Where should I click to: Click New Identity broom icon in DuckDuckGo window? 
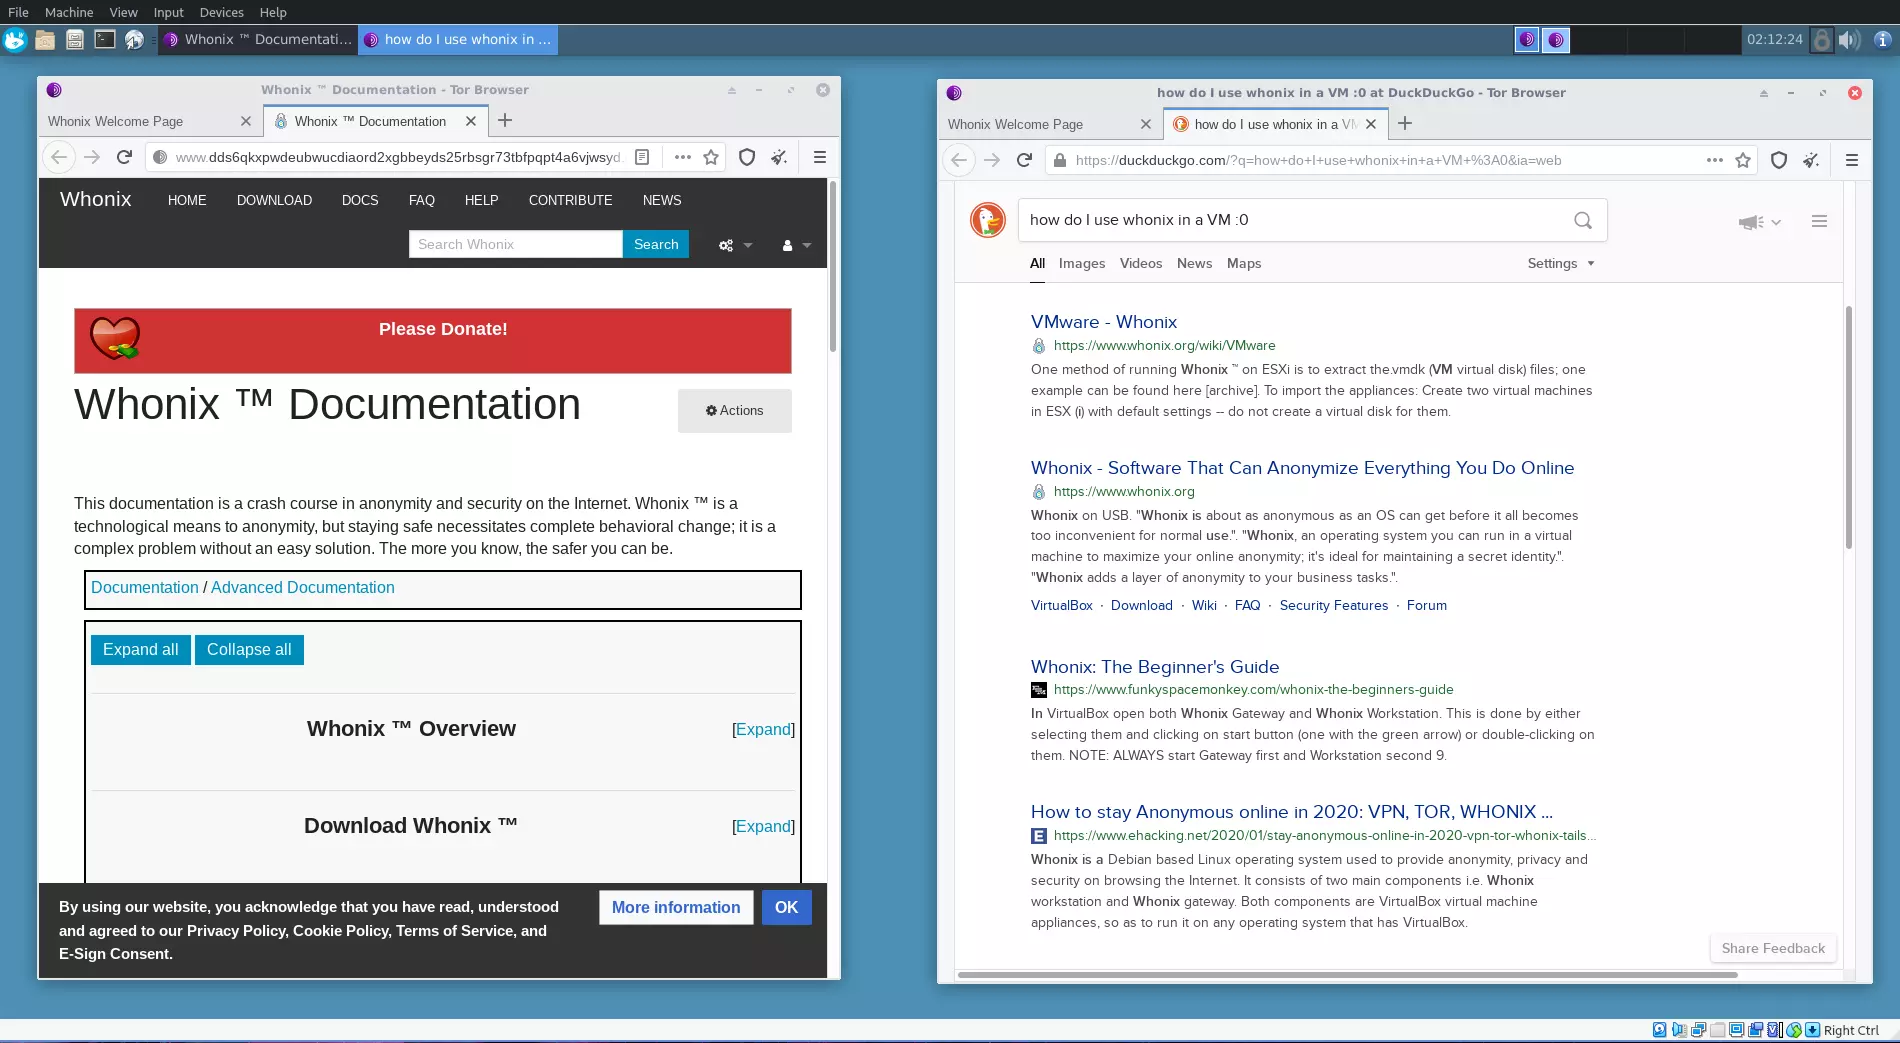(x=1811, y=160)
